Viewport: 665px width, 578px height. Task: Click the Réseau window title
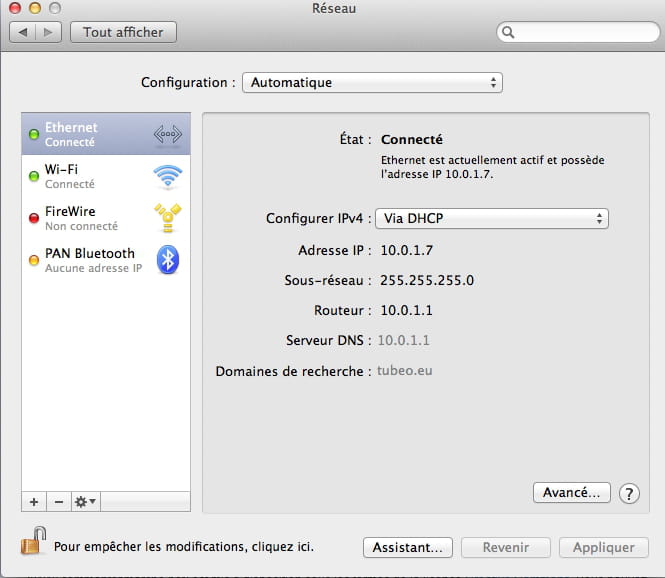pos(334,8)
